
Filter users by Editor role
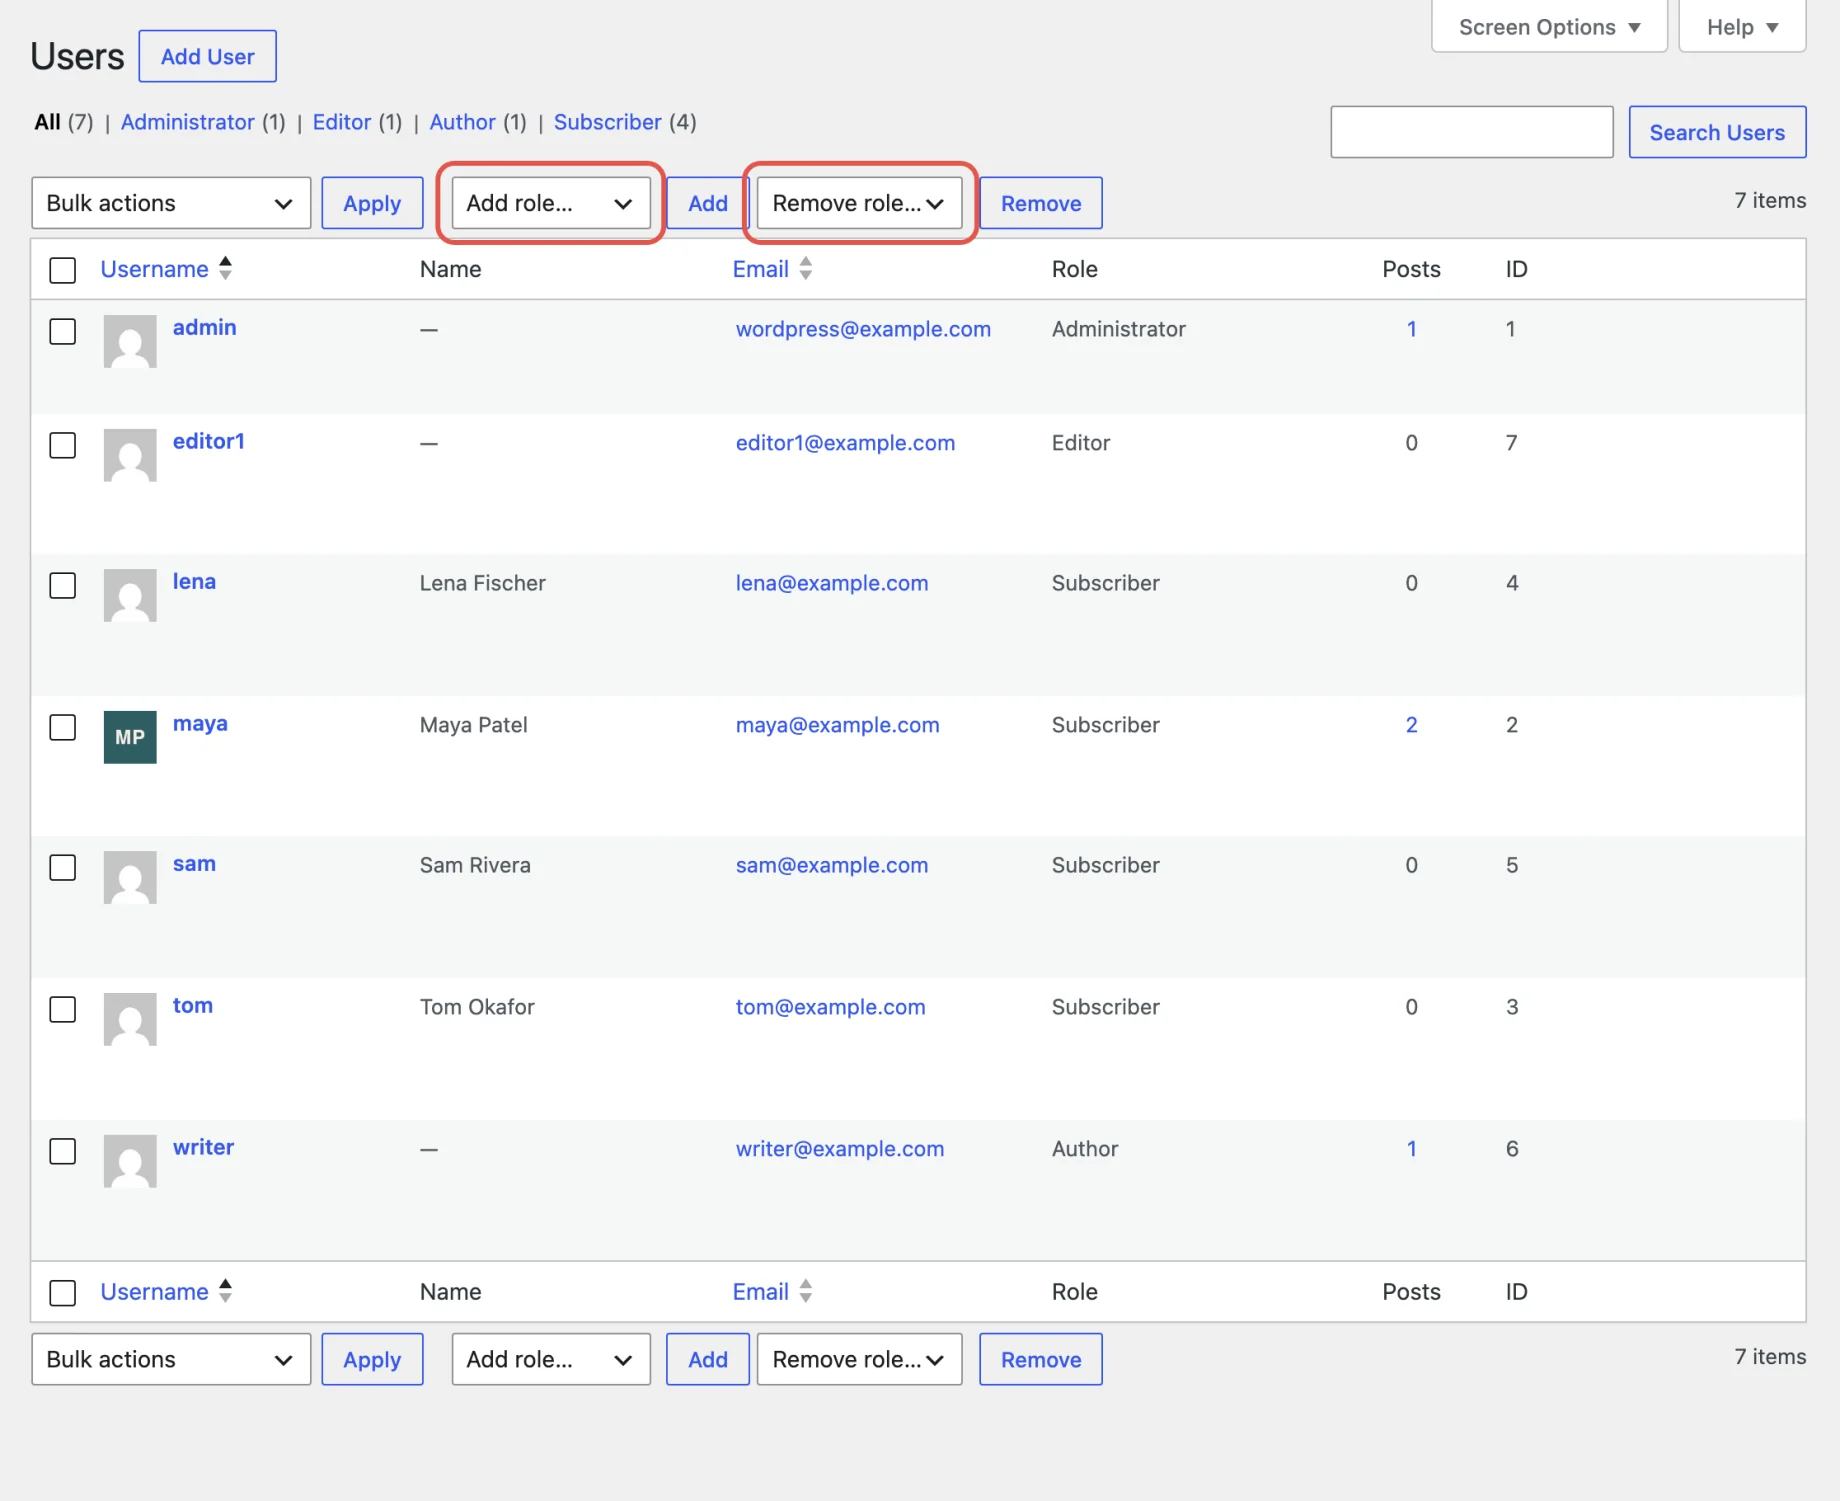pos(342,122)
